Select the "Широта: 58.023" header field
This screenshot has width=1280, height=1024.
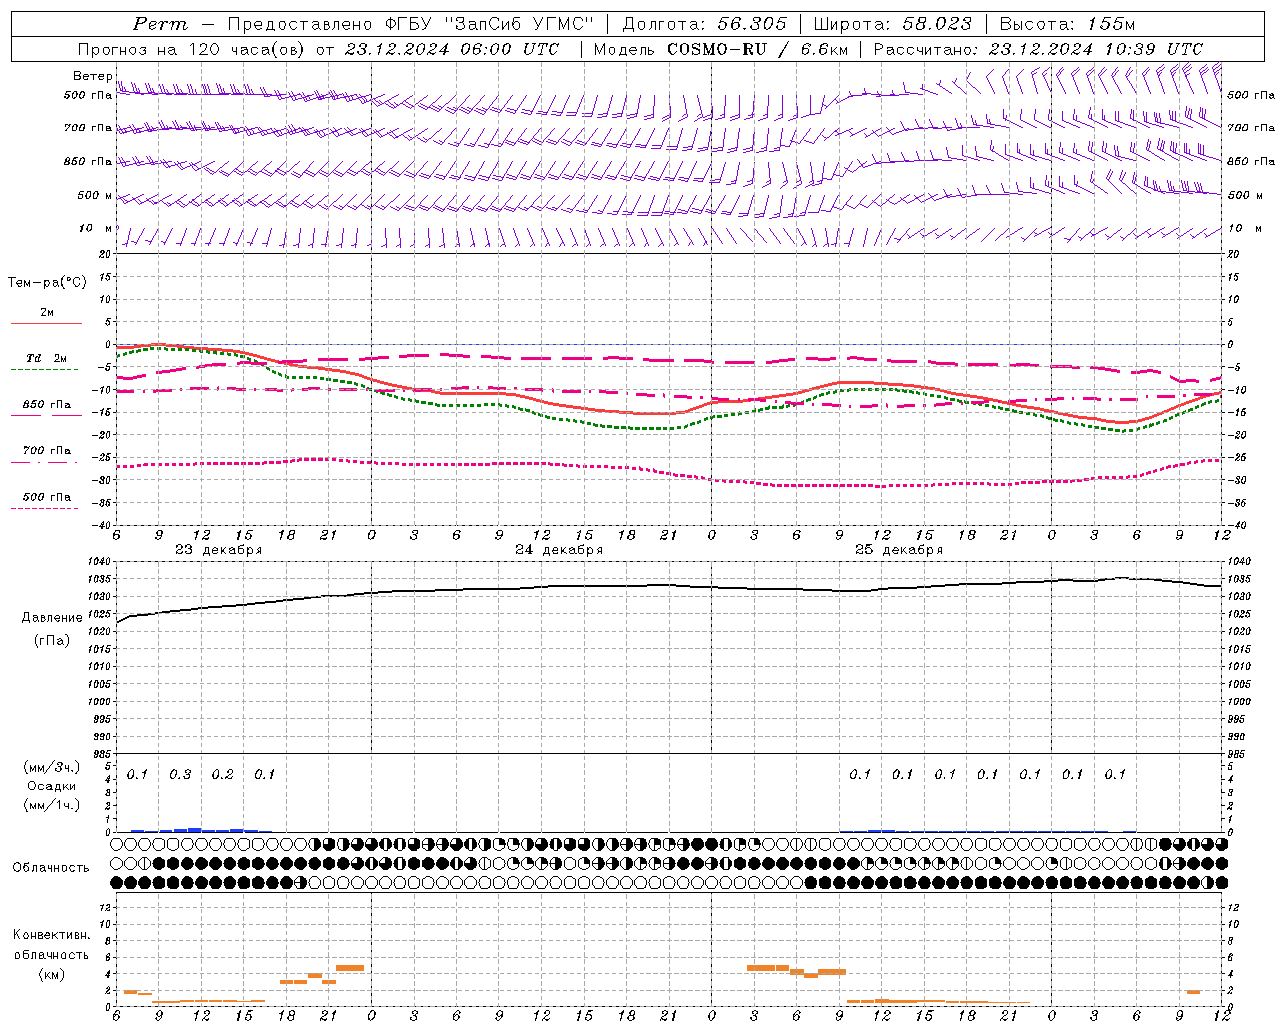point(893,24)
